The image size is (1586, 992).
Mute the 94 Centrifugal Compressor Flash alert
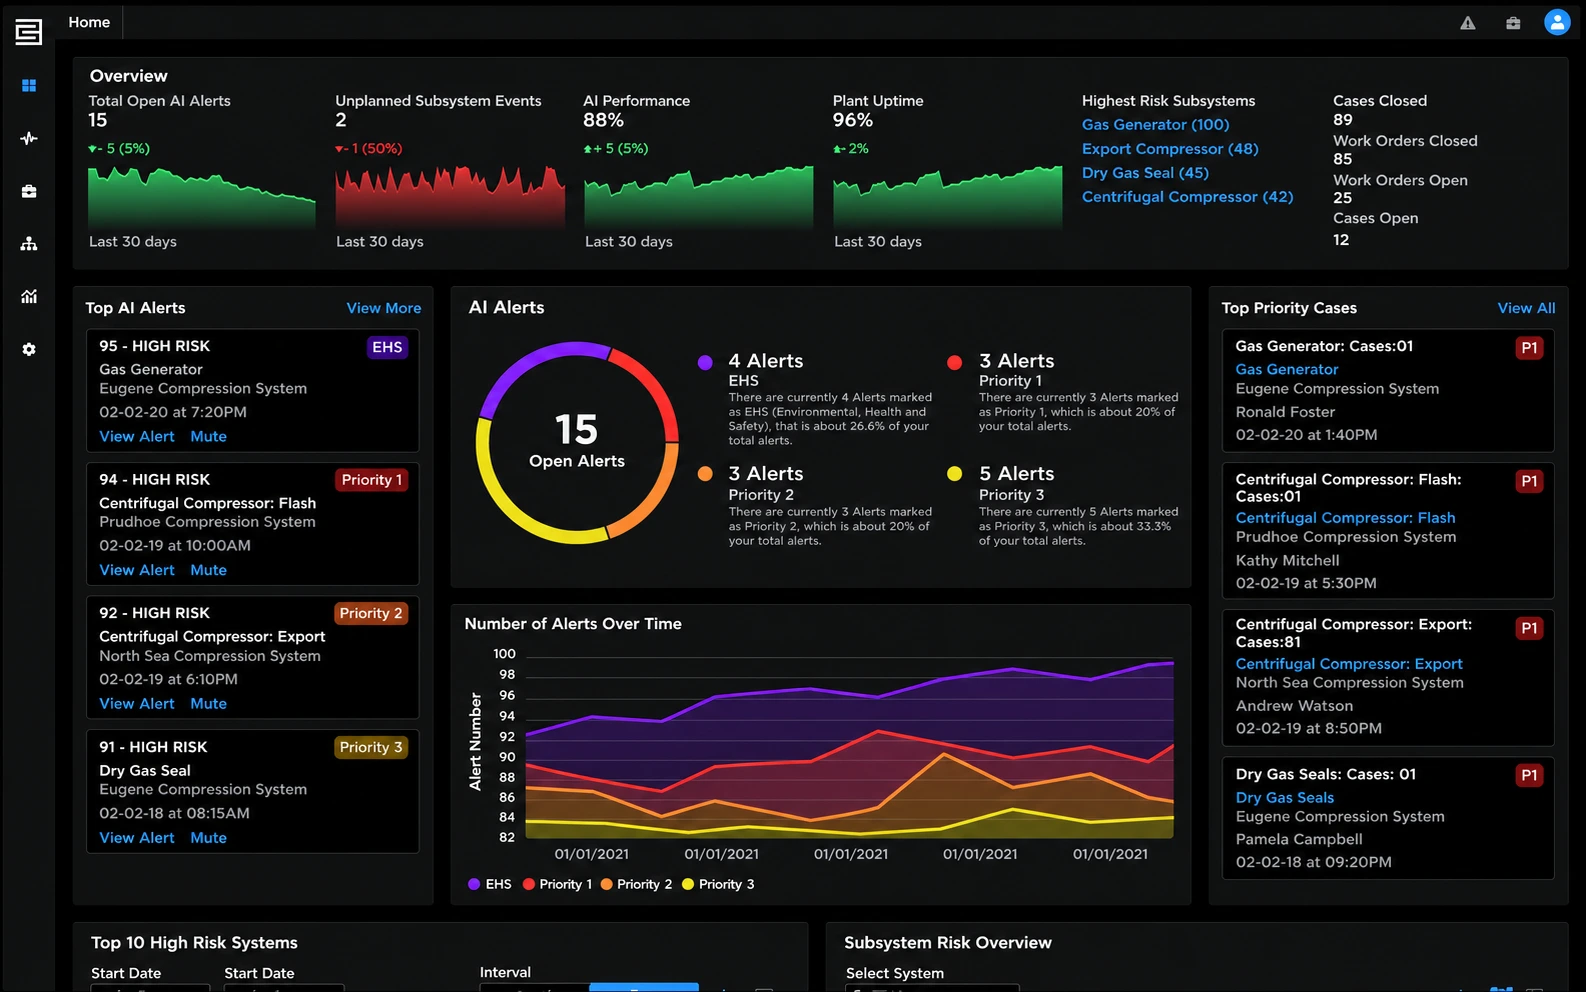click(209, 570)
